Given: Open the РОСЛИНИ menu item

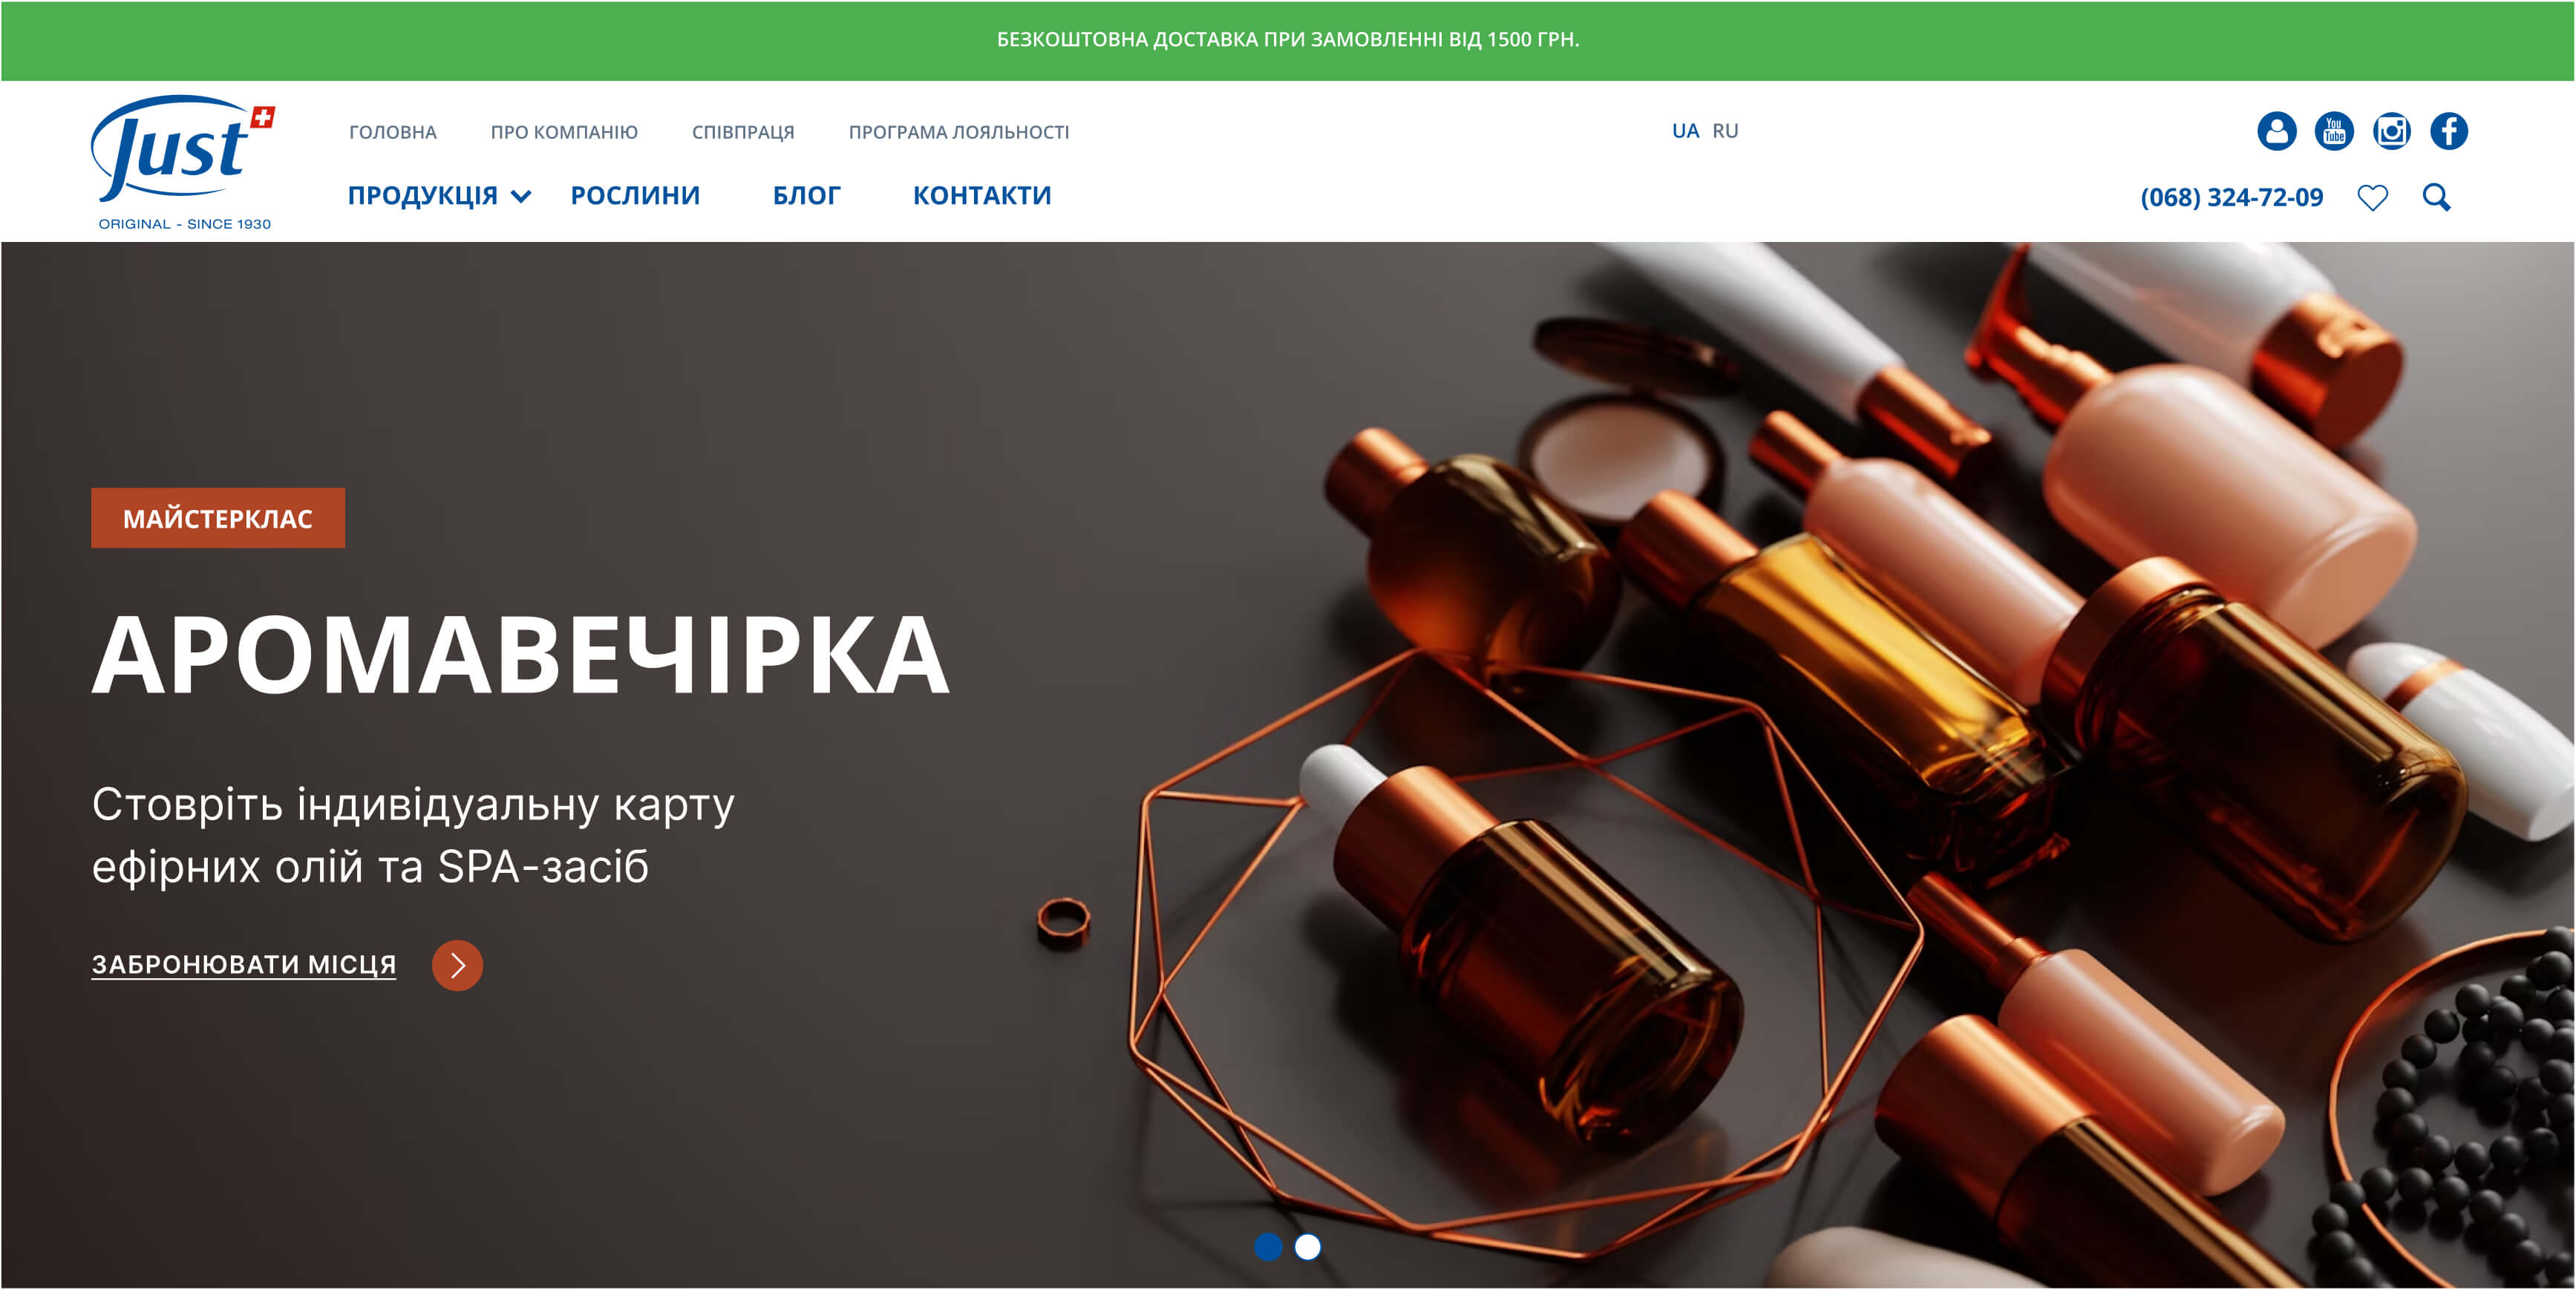Looking at the screenshot, I should [635, 195].
